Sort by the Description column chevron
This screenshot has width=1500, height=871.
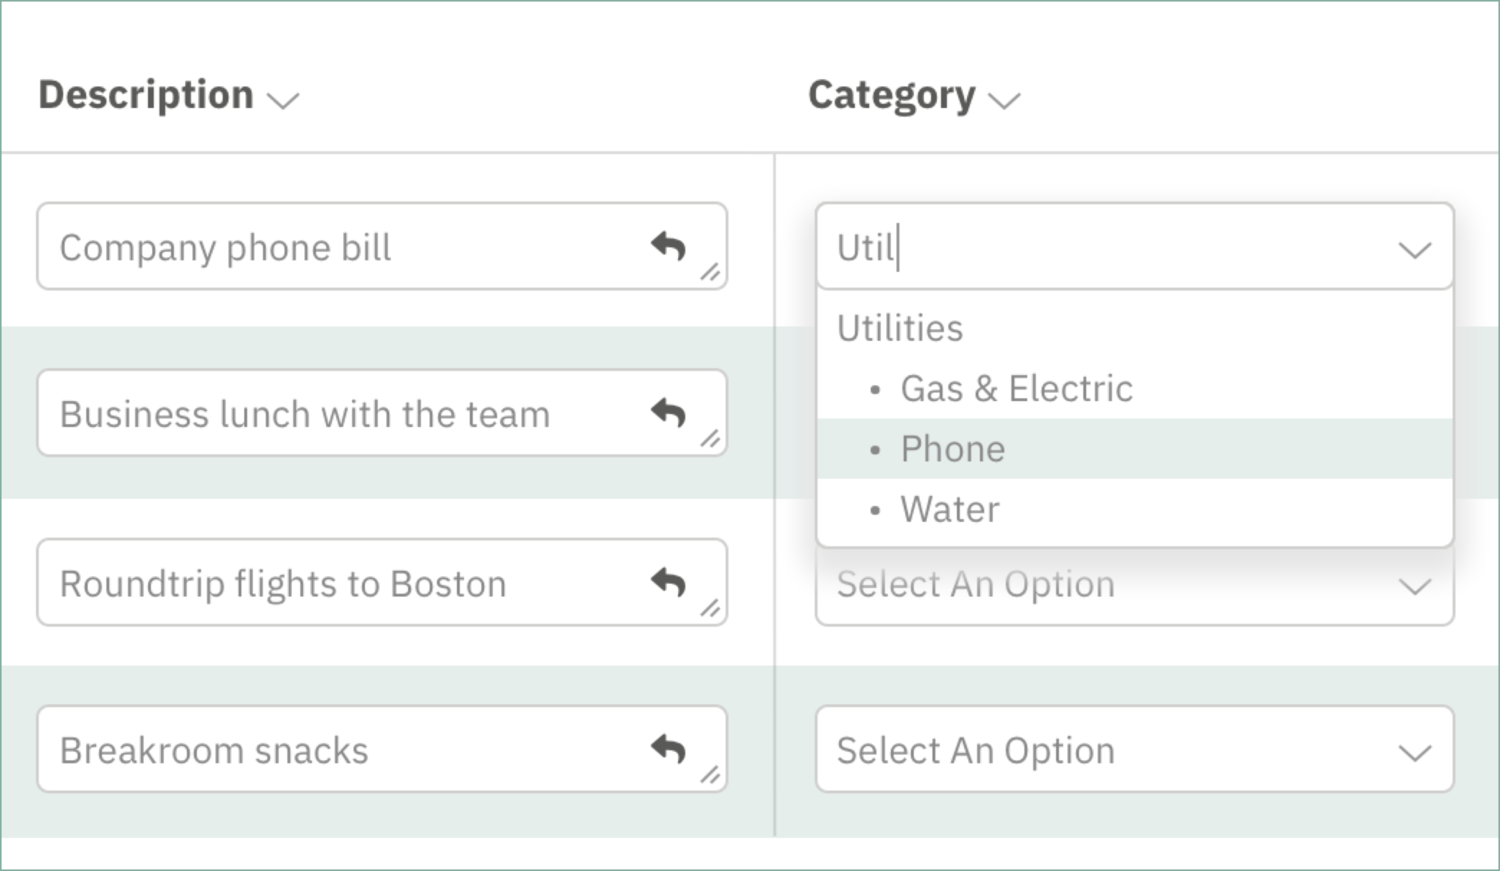pyautogui.click(x=284, y=100)
